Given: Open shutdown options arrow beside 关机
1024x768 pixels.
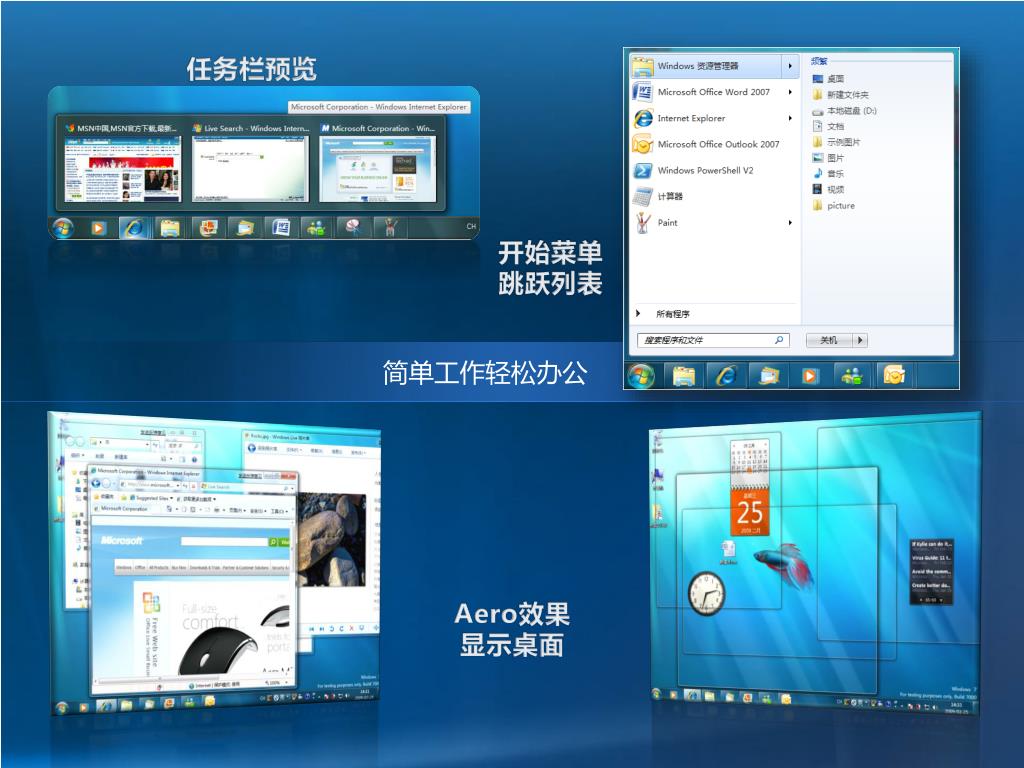Looking at the screenshot, I should (860, 340).
